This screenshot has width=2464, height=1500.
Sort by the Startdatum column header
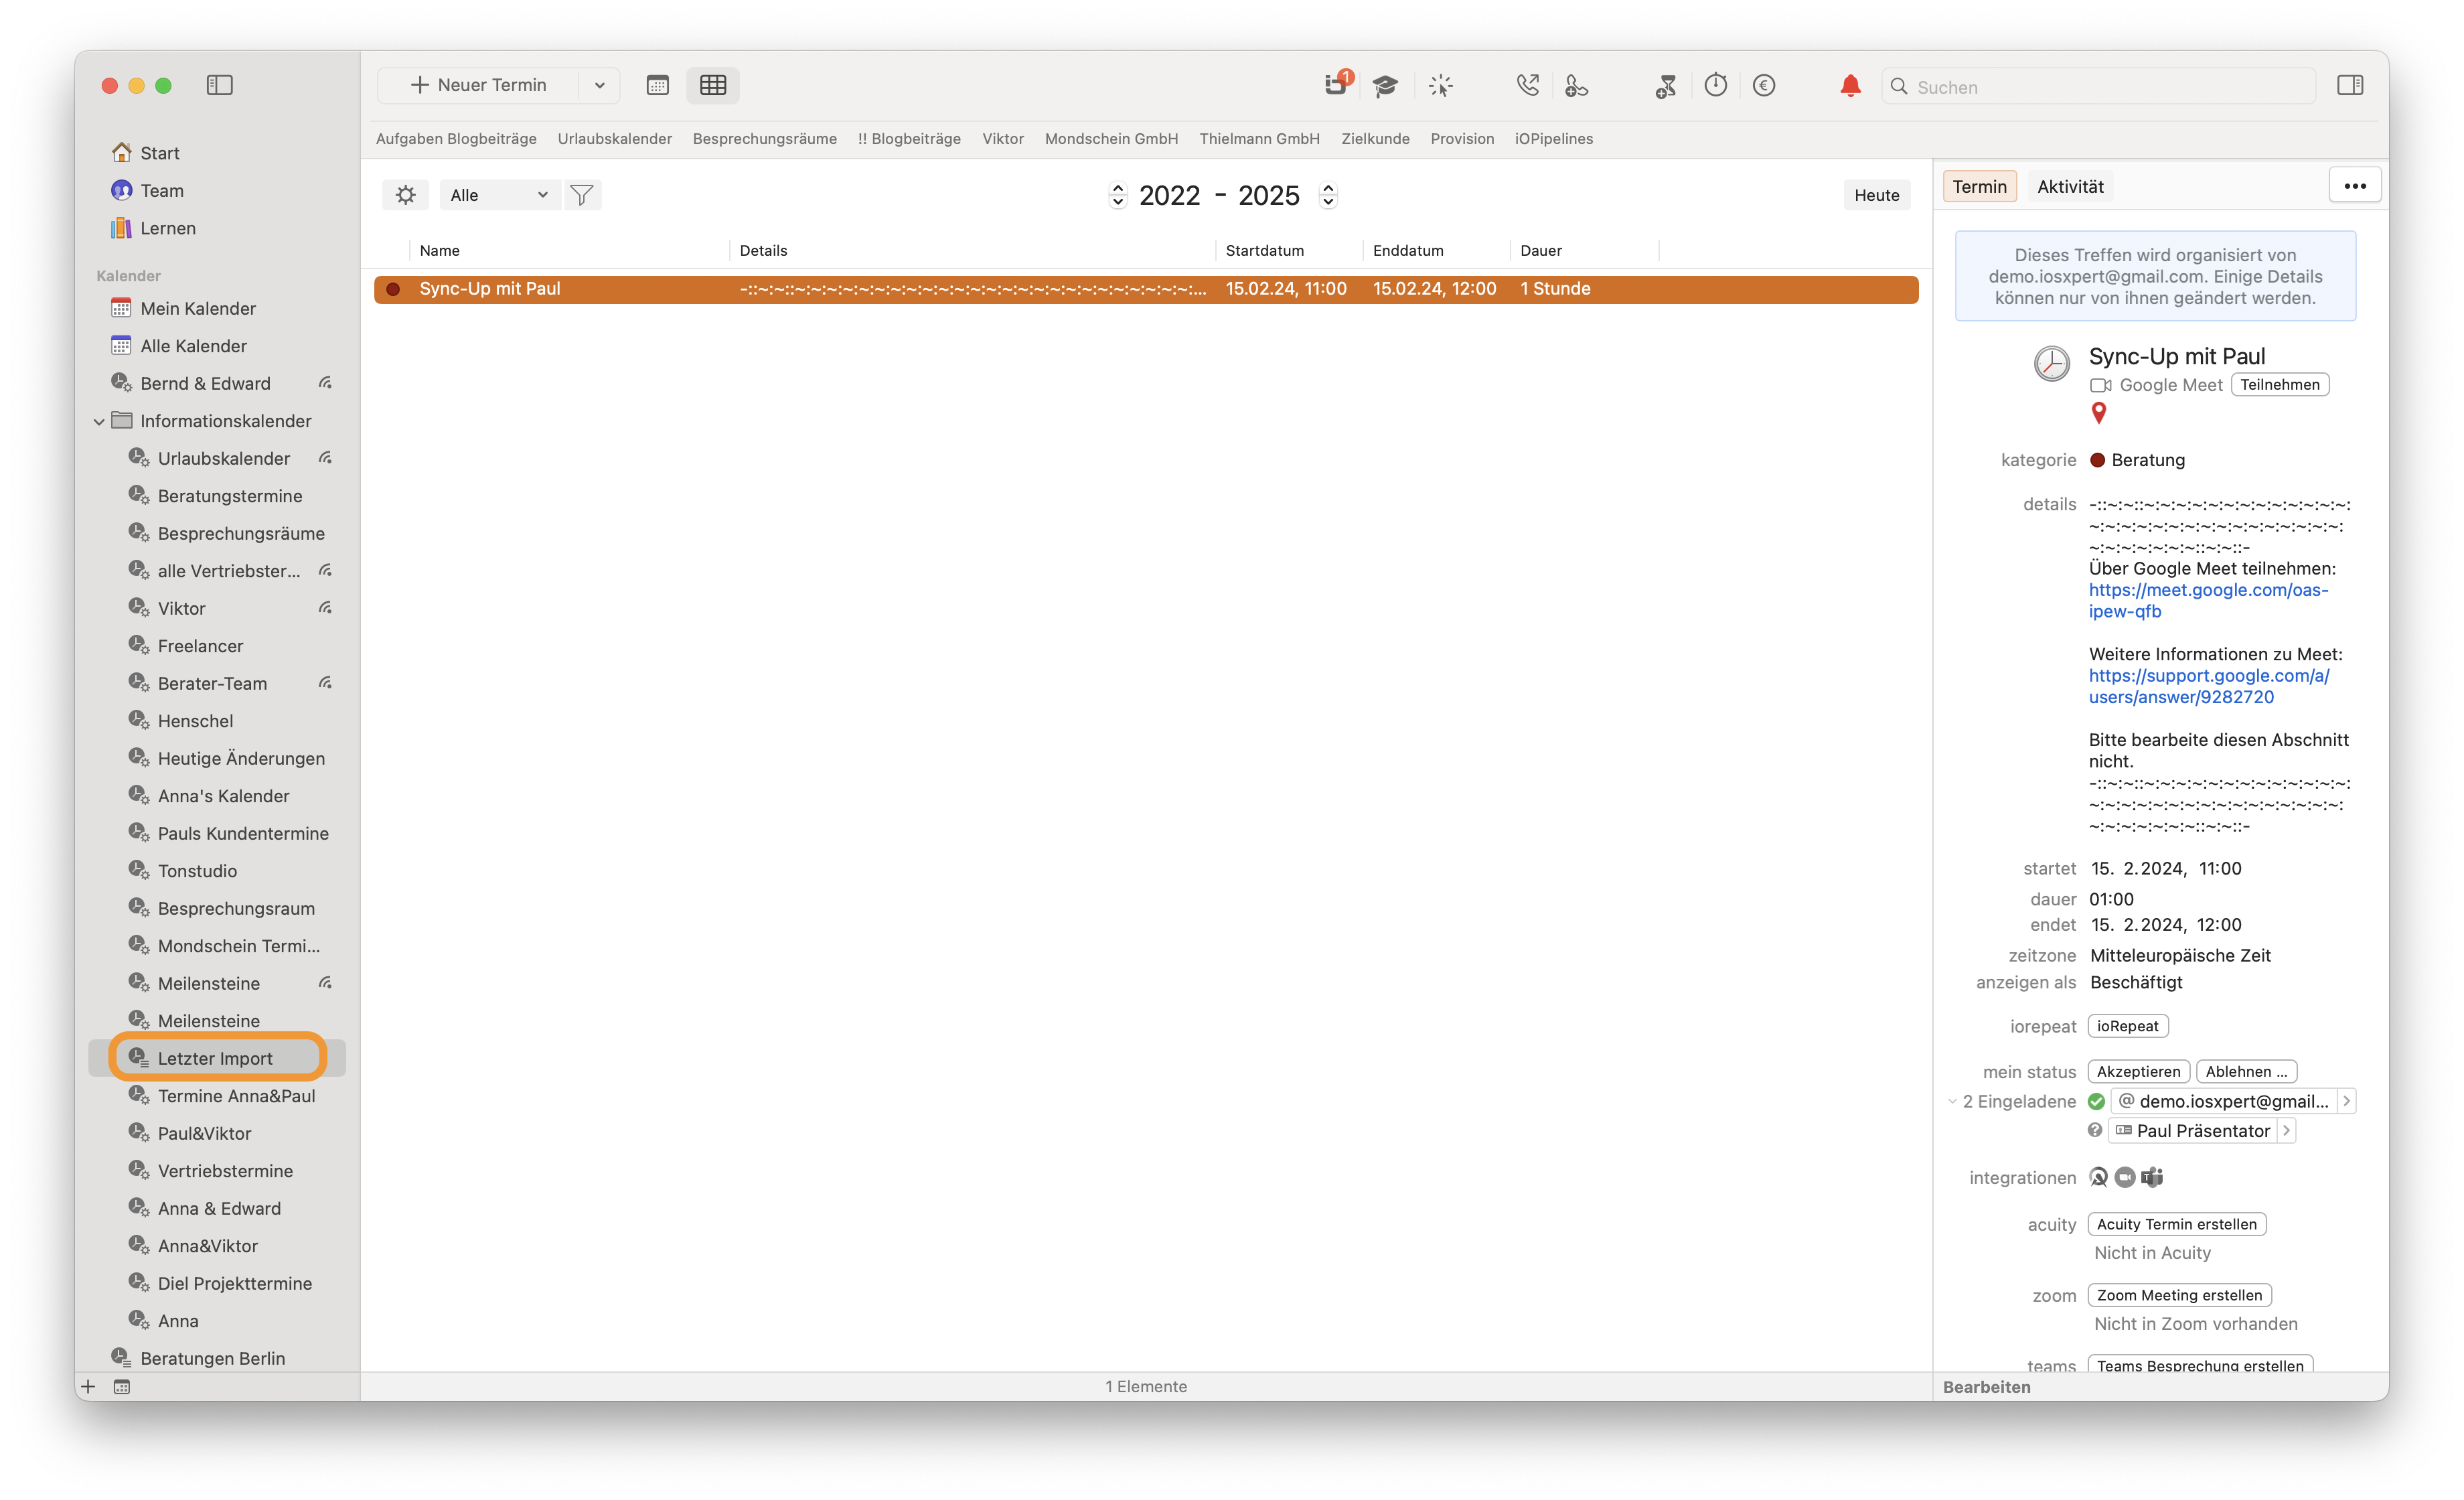[1264, 250]
